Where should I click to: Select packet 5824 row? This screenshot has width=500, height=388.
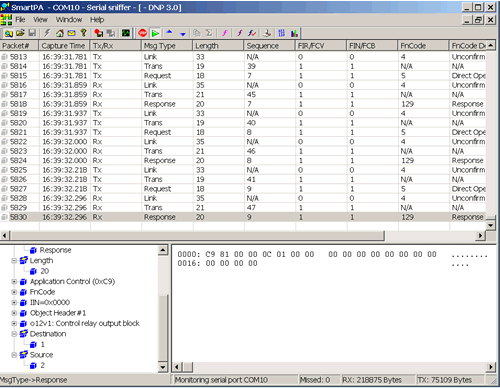[x=243, y=161]
